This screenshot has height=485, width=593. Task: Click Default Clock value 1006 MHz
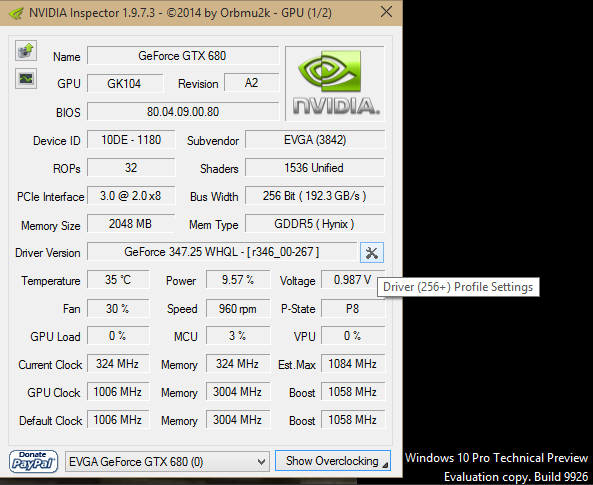point(118,420)
